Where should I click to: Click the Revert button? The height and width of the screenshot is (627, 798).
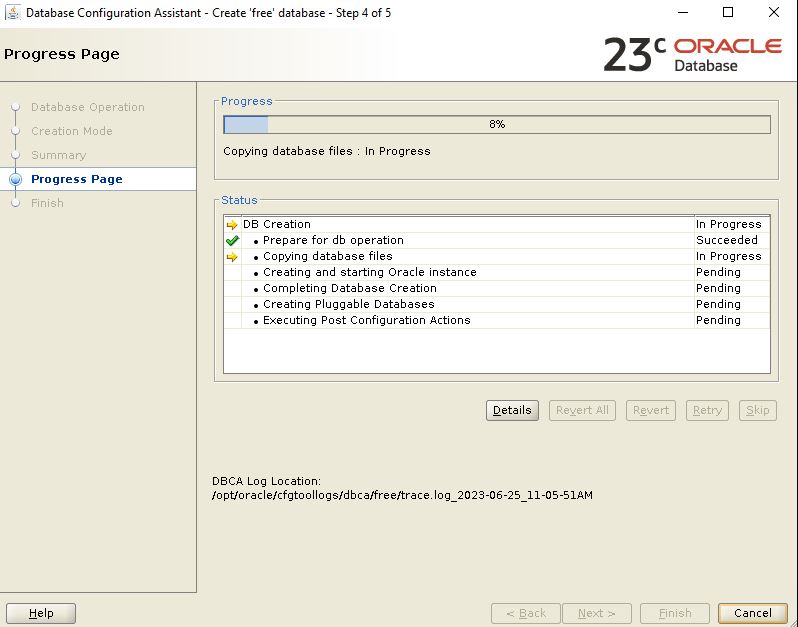pyautogui.click(x=650, y=410)
